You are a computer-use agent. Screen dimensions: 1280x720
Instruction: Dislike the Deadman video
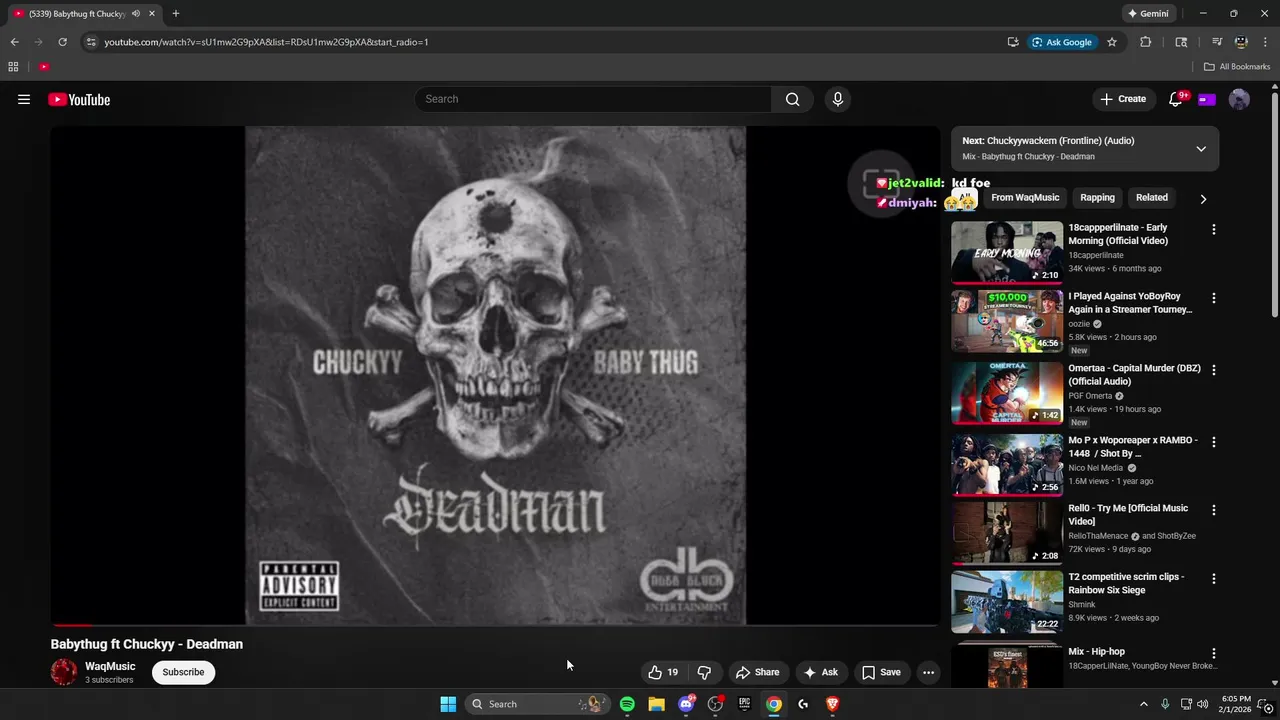tap(704, 672)
